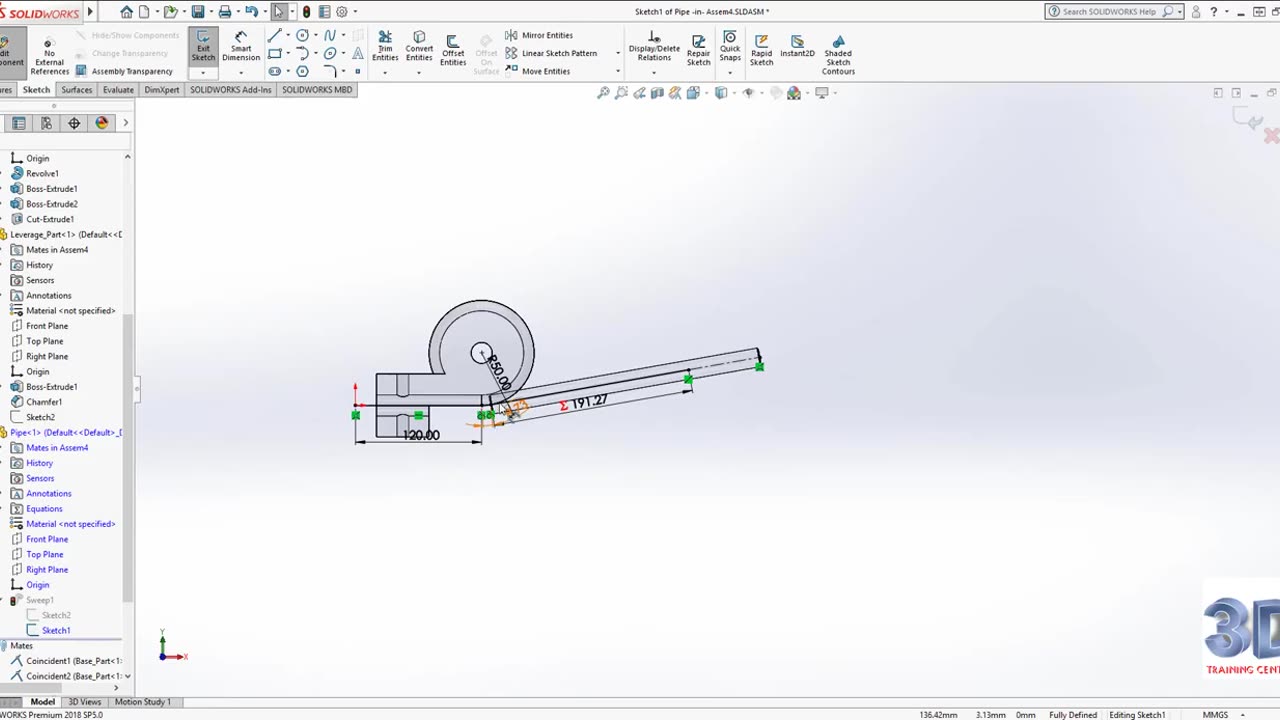Image resolution: width=1280 pixels, height=720 pixels.
Task: Open the FeatureManager Design Tree tab icon
Action: click(x=18, y=123)
